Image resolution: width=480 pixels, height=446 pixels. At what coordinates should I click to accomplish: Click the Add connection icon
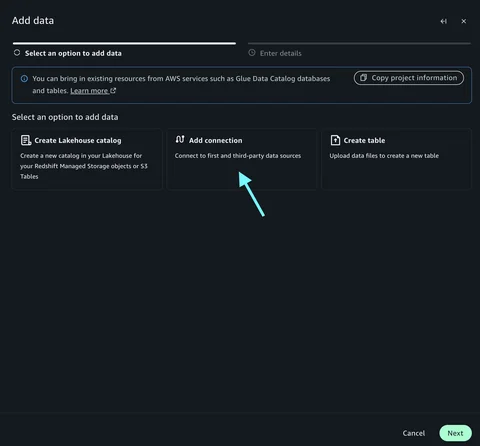pyautogui.click(x=180, y=139)
